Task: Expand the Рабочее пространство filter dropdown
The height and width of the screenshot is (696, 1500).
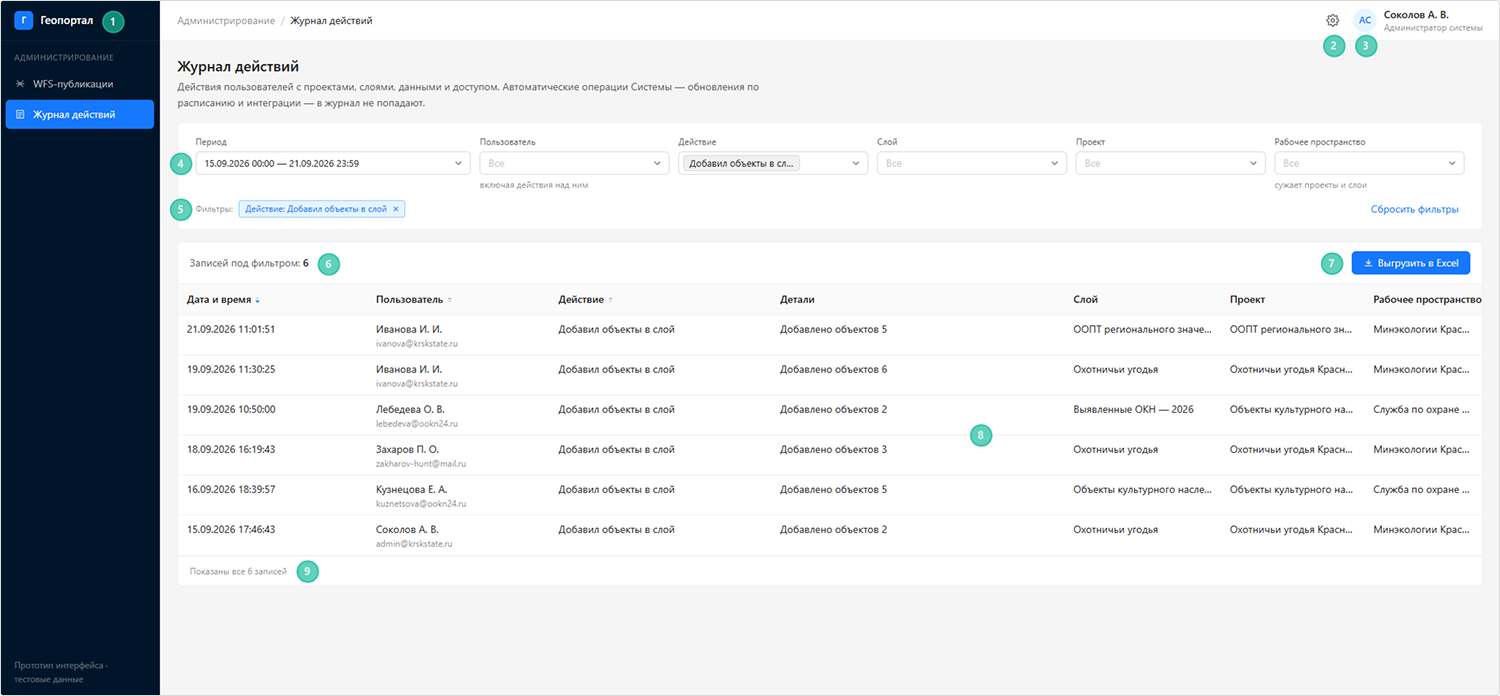Action: click(1369, 163)
